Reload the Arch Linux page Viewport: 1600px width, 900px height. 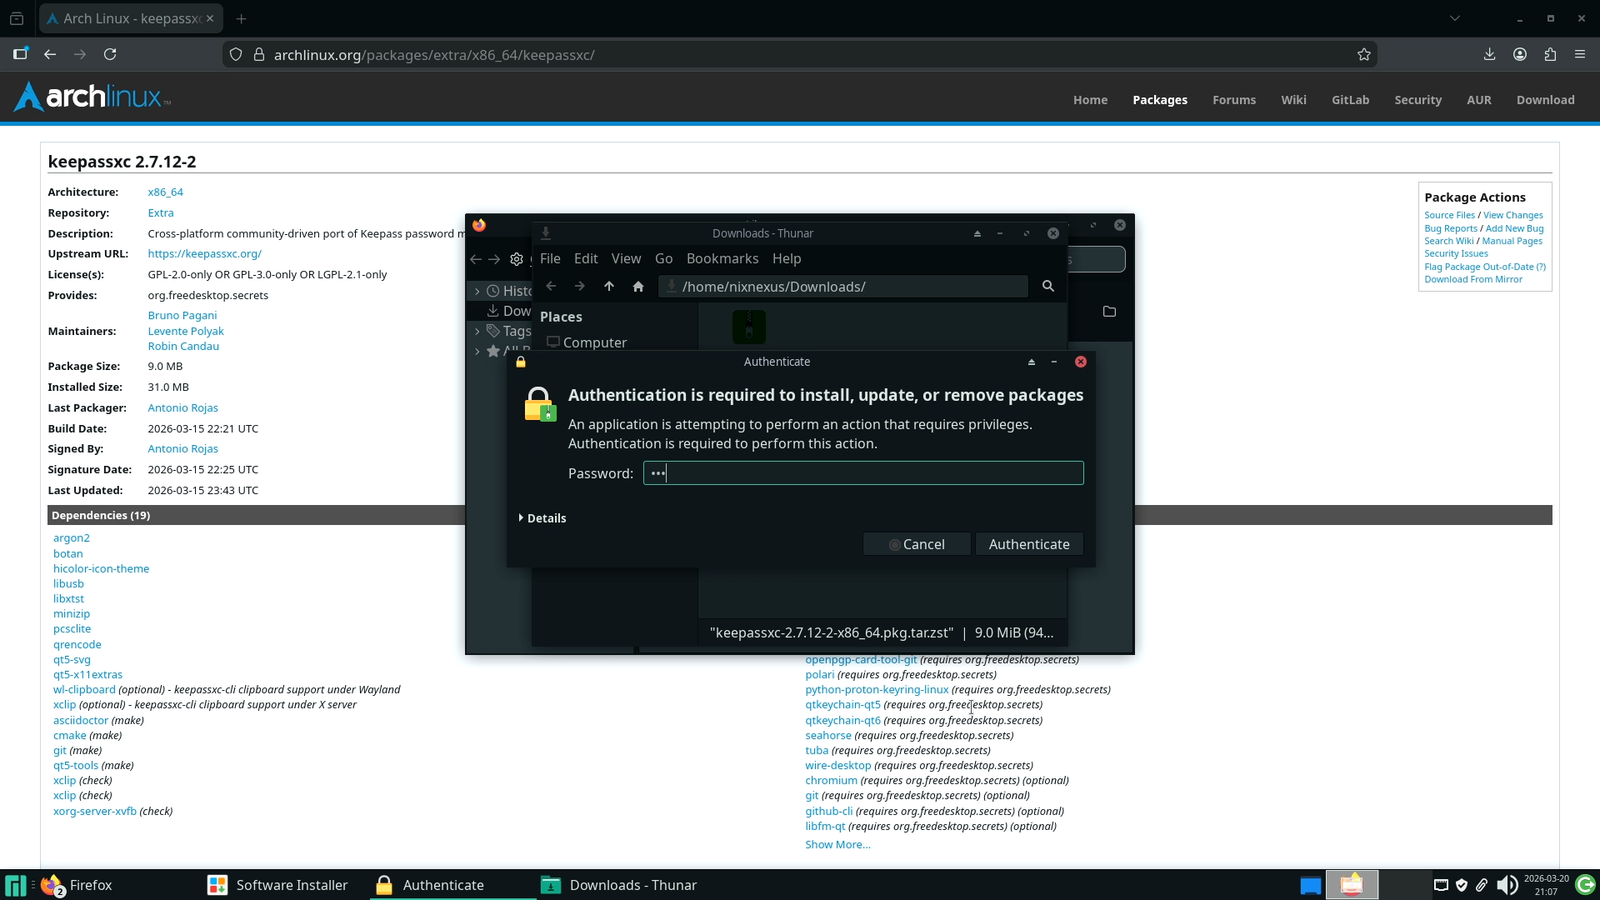[110, 54]
